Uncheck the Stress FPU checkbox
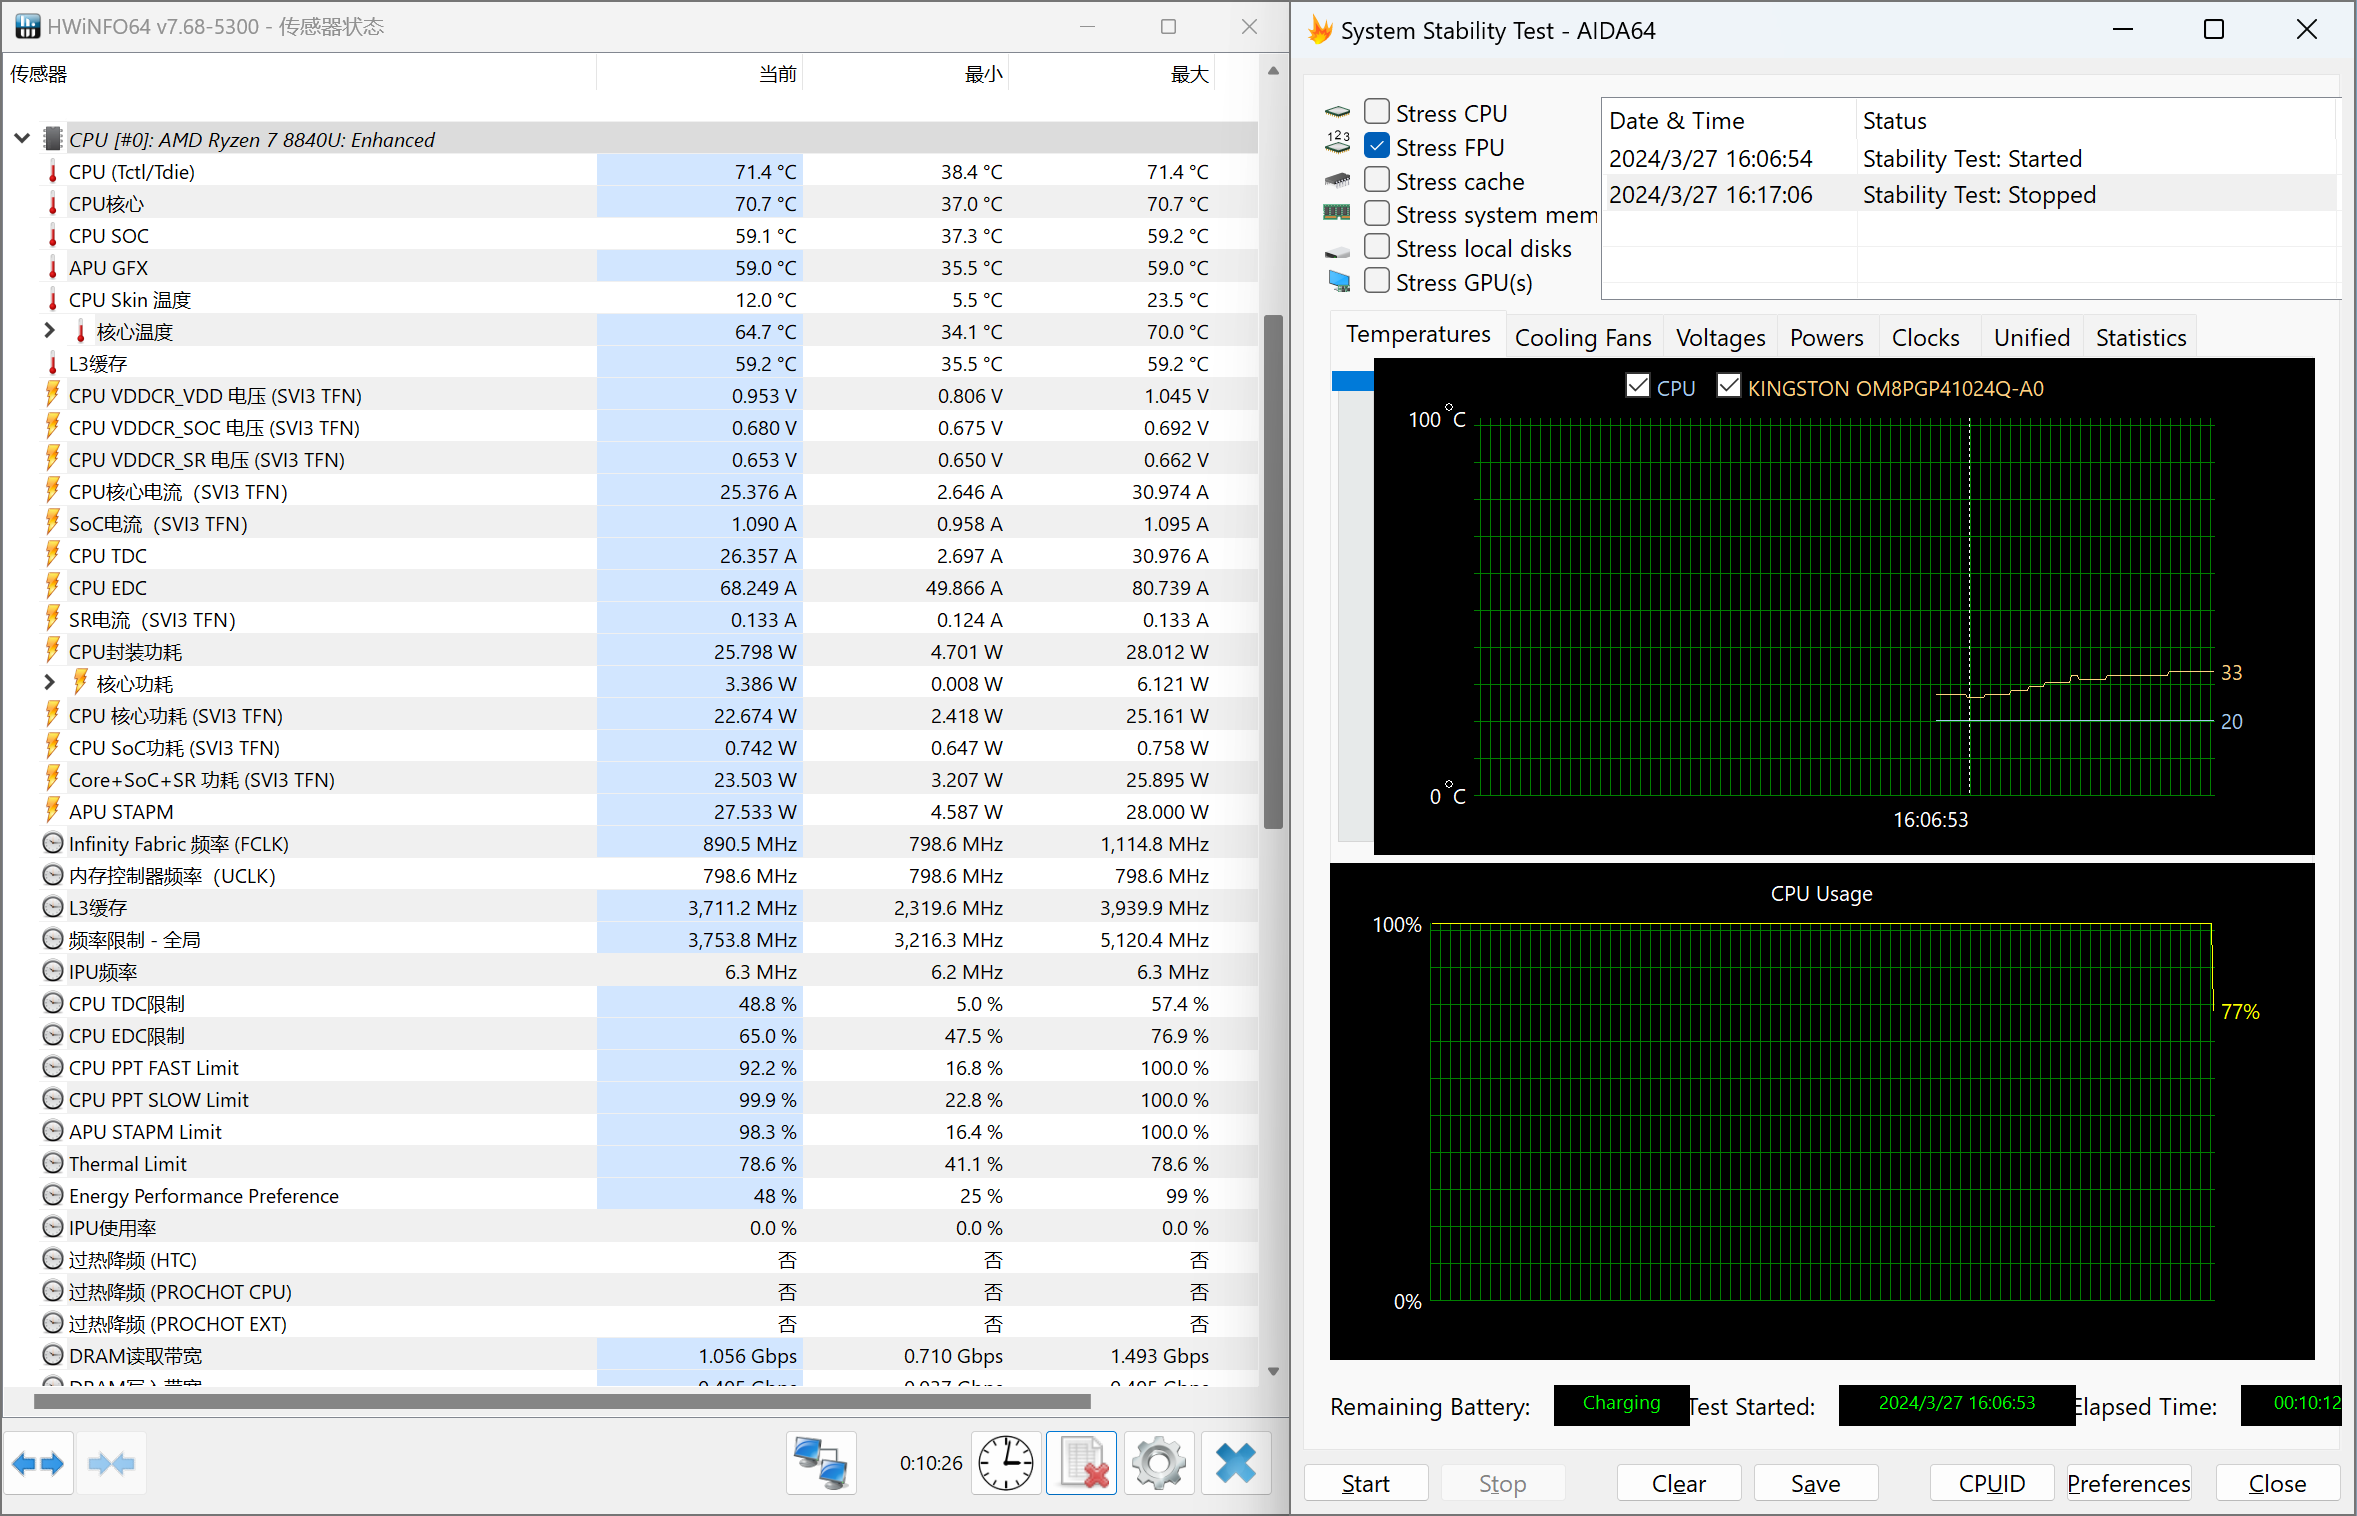2357x1516 pixels. click(1377, 145)
